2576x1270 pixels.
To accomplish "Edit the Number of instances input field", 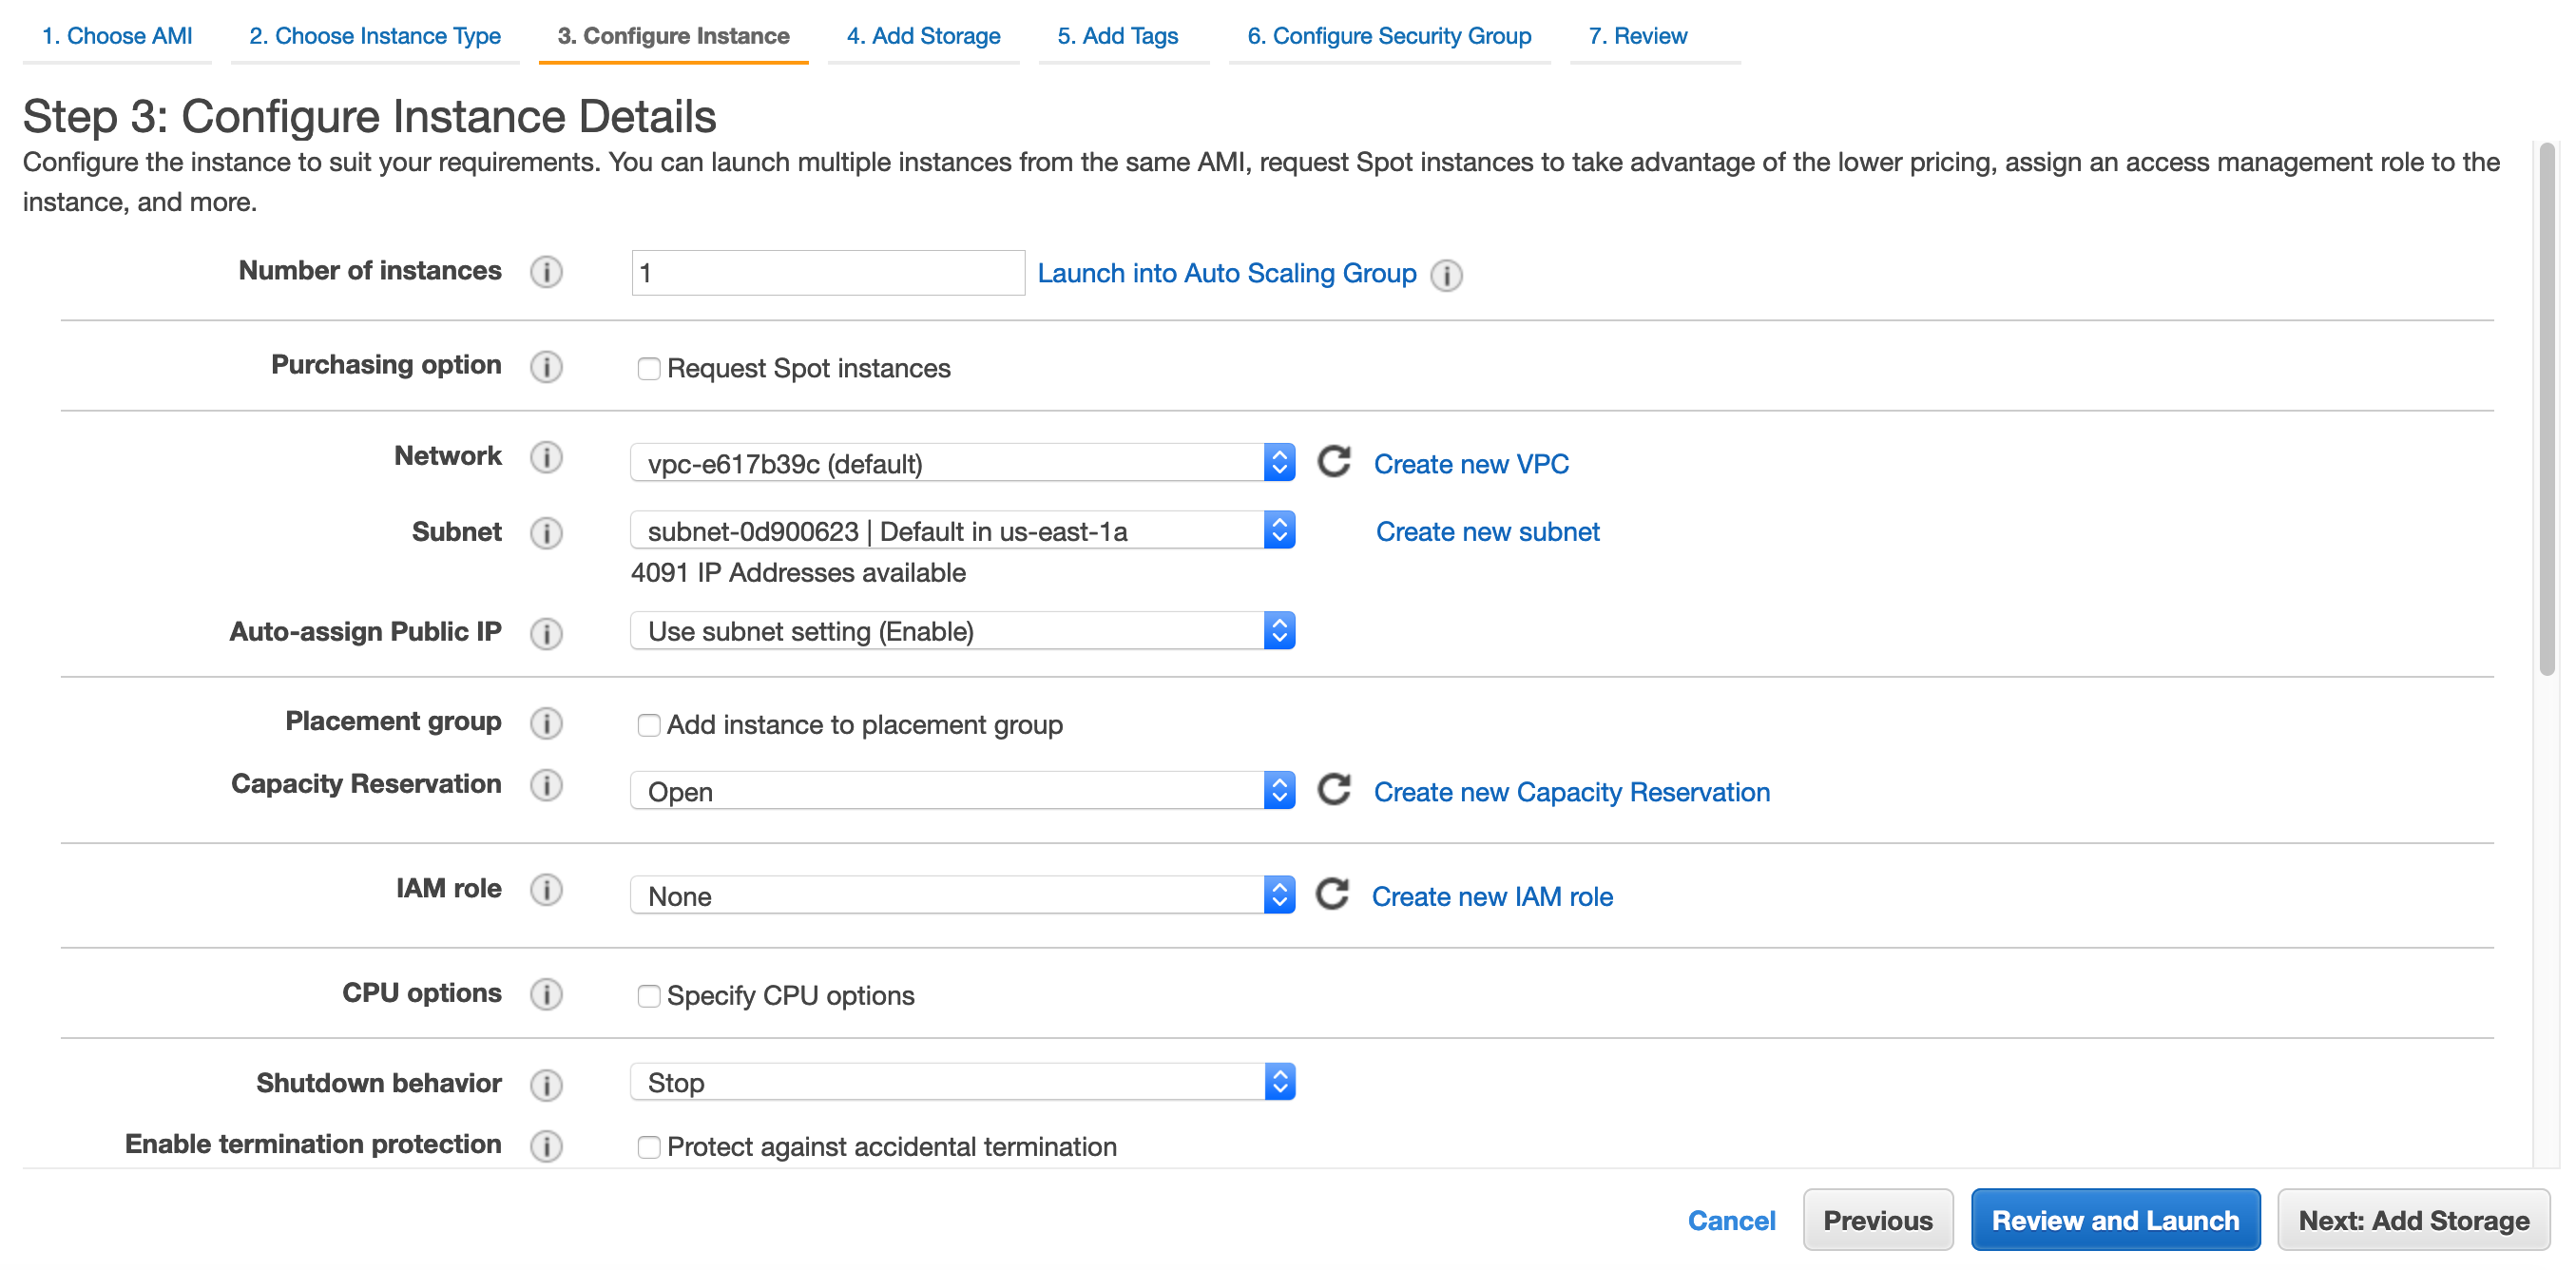I will tap(825, 273).
